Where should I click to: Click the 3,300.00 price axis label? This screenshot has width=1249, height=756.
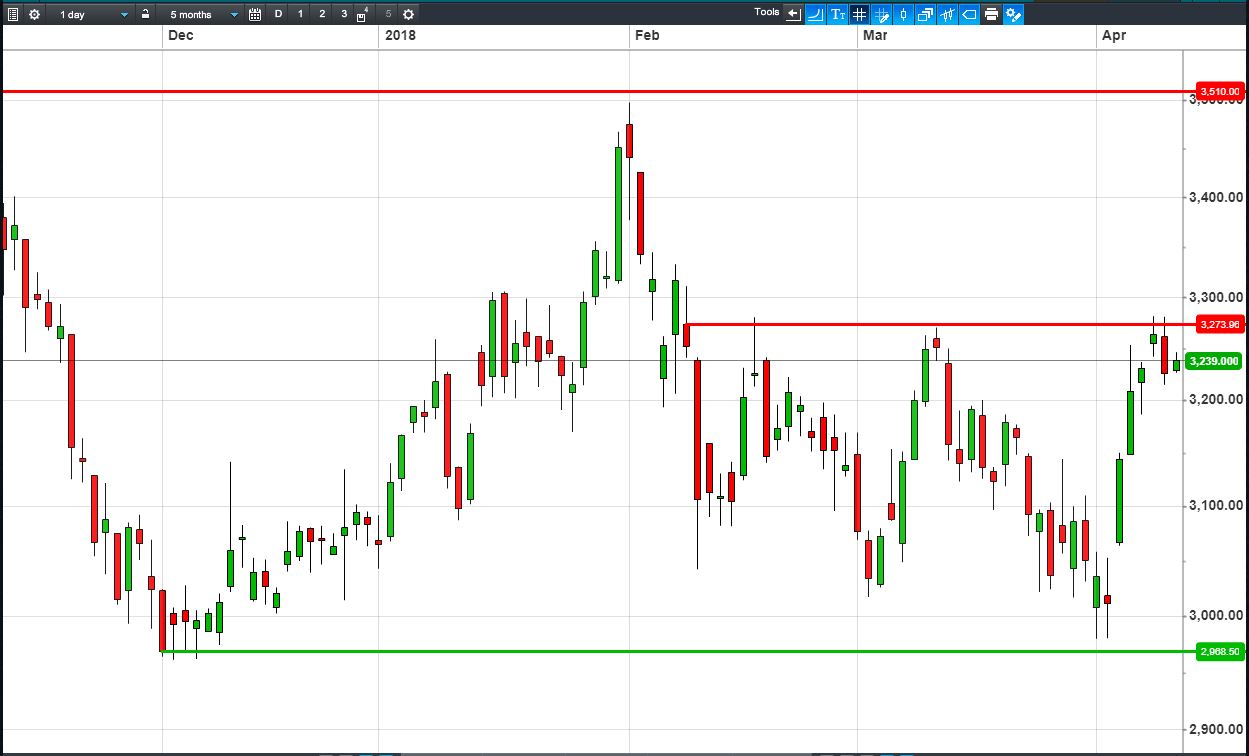[x=1215, y=297]
